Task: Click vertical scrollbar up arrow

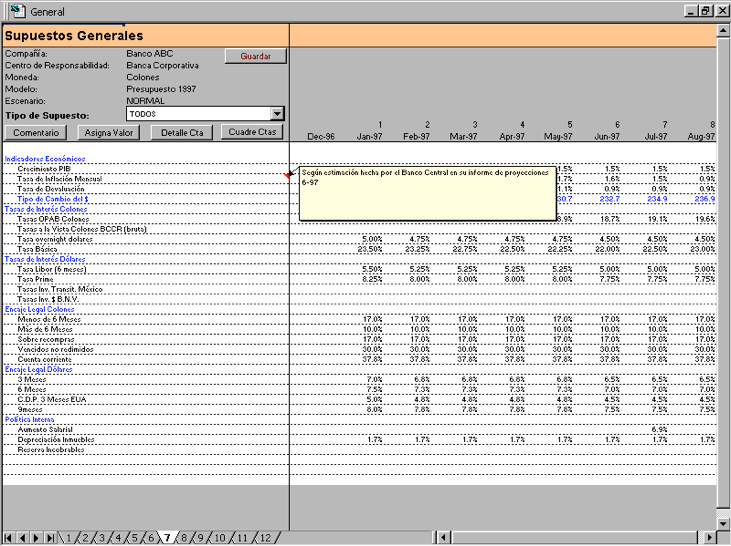Action: pyautogui.click(x=723, y=31)
